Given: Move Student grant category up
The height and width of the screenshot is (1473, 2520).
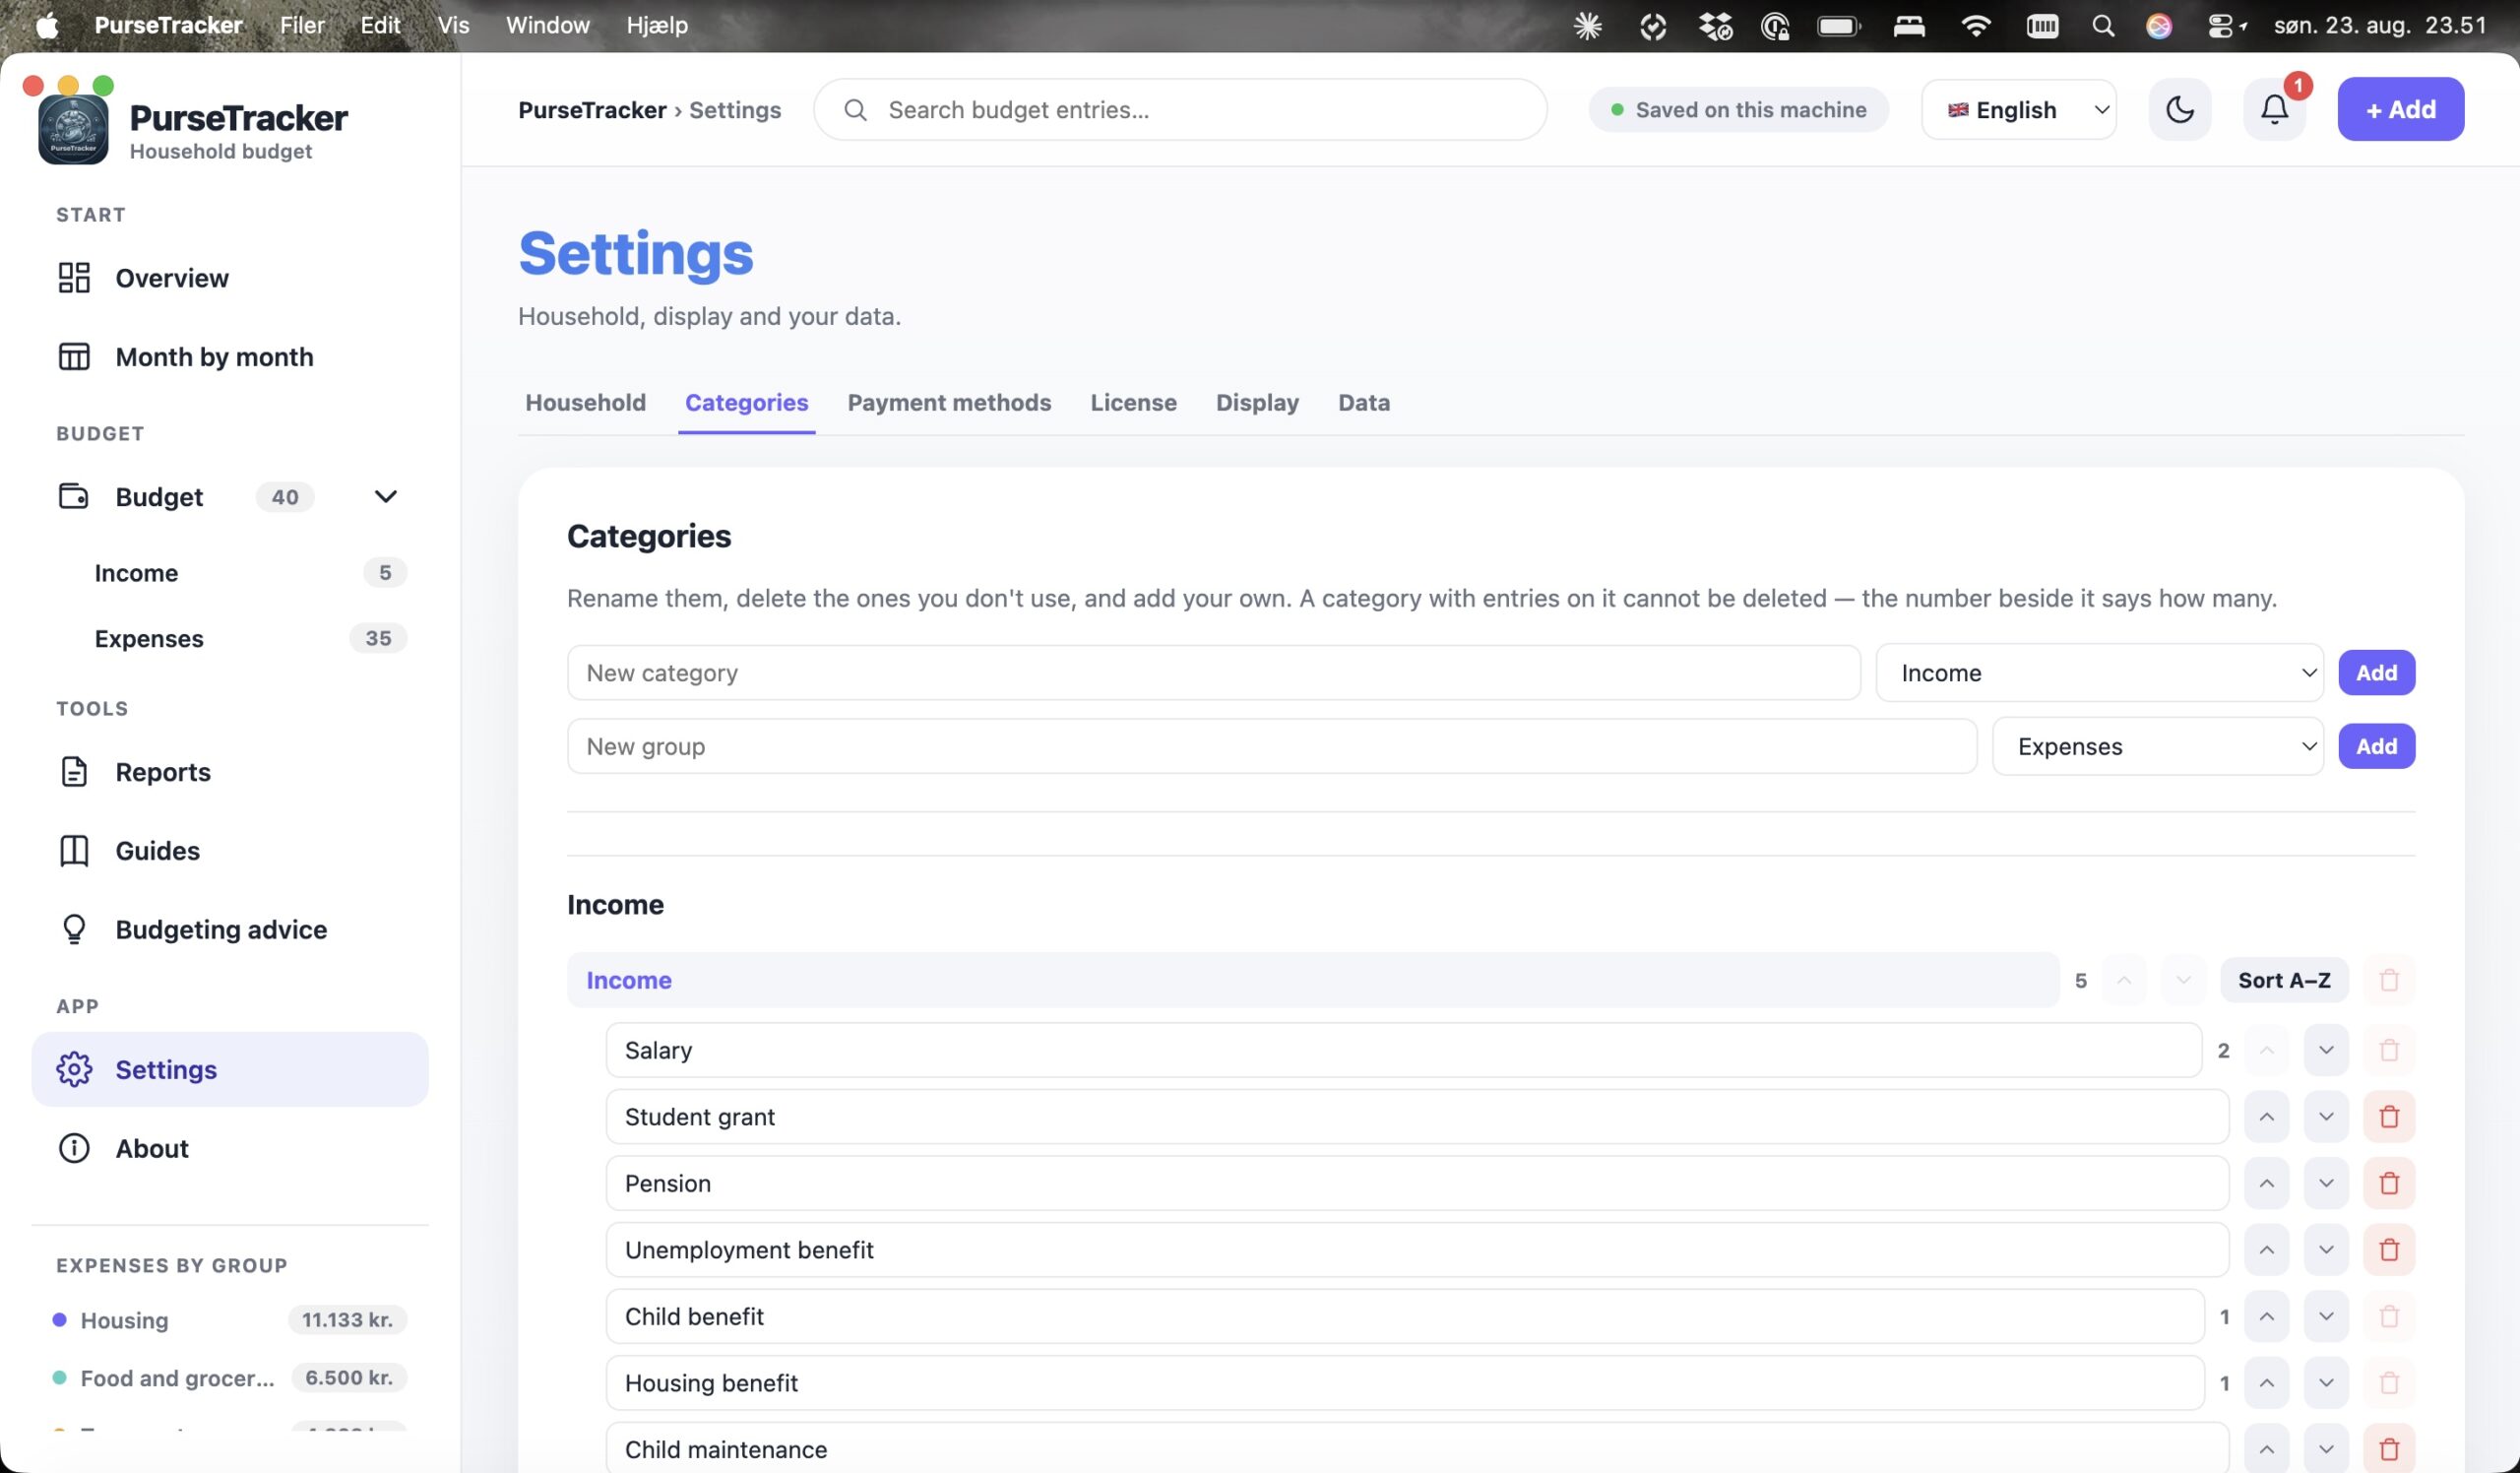Looking at the screenshot, I should [2266, 1117].
